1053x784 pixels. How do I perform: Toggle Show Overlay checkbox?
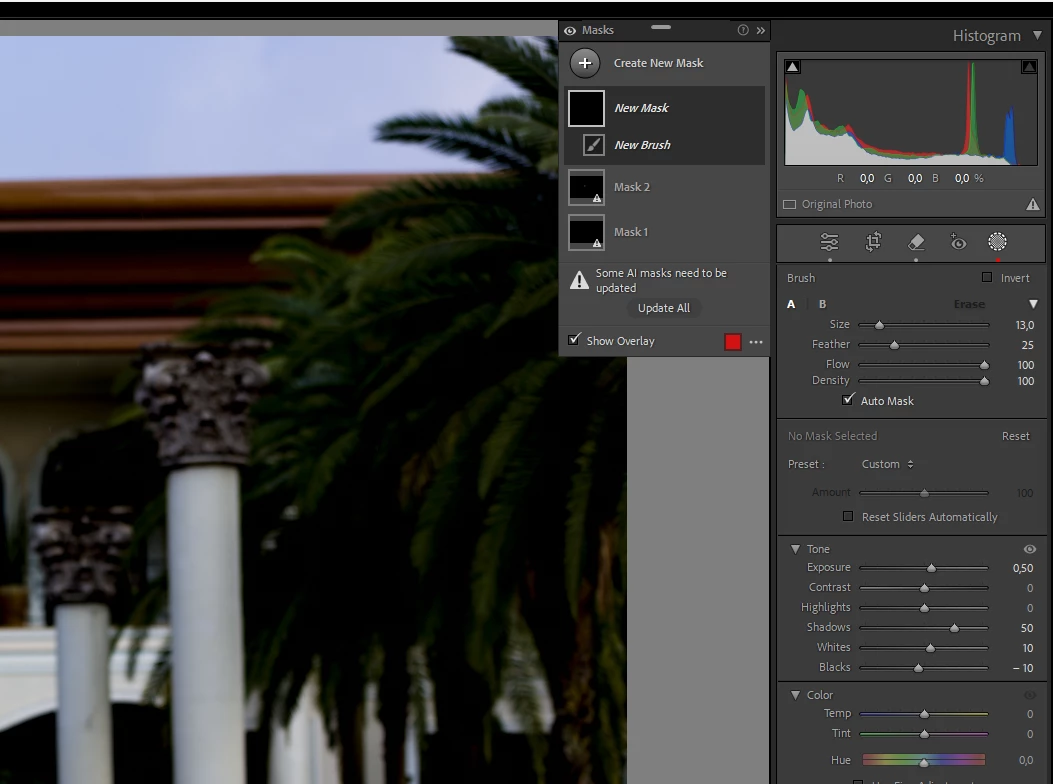pos(574,340)
